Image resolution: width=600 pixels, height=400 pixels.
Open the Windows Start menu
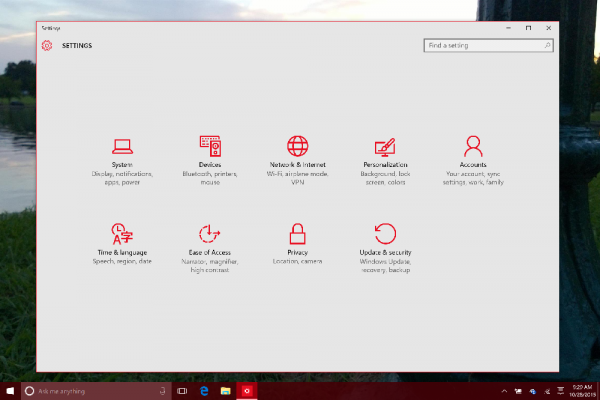(10, 391)
